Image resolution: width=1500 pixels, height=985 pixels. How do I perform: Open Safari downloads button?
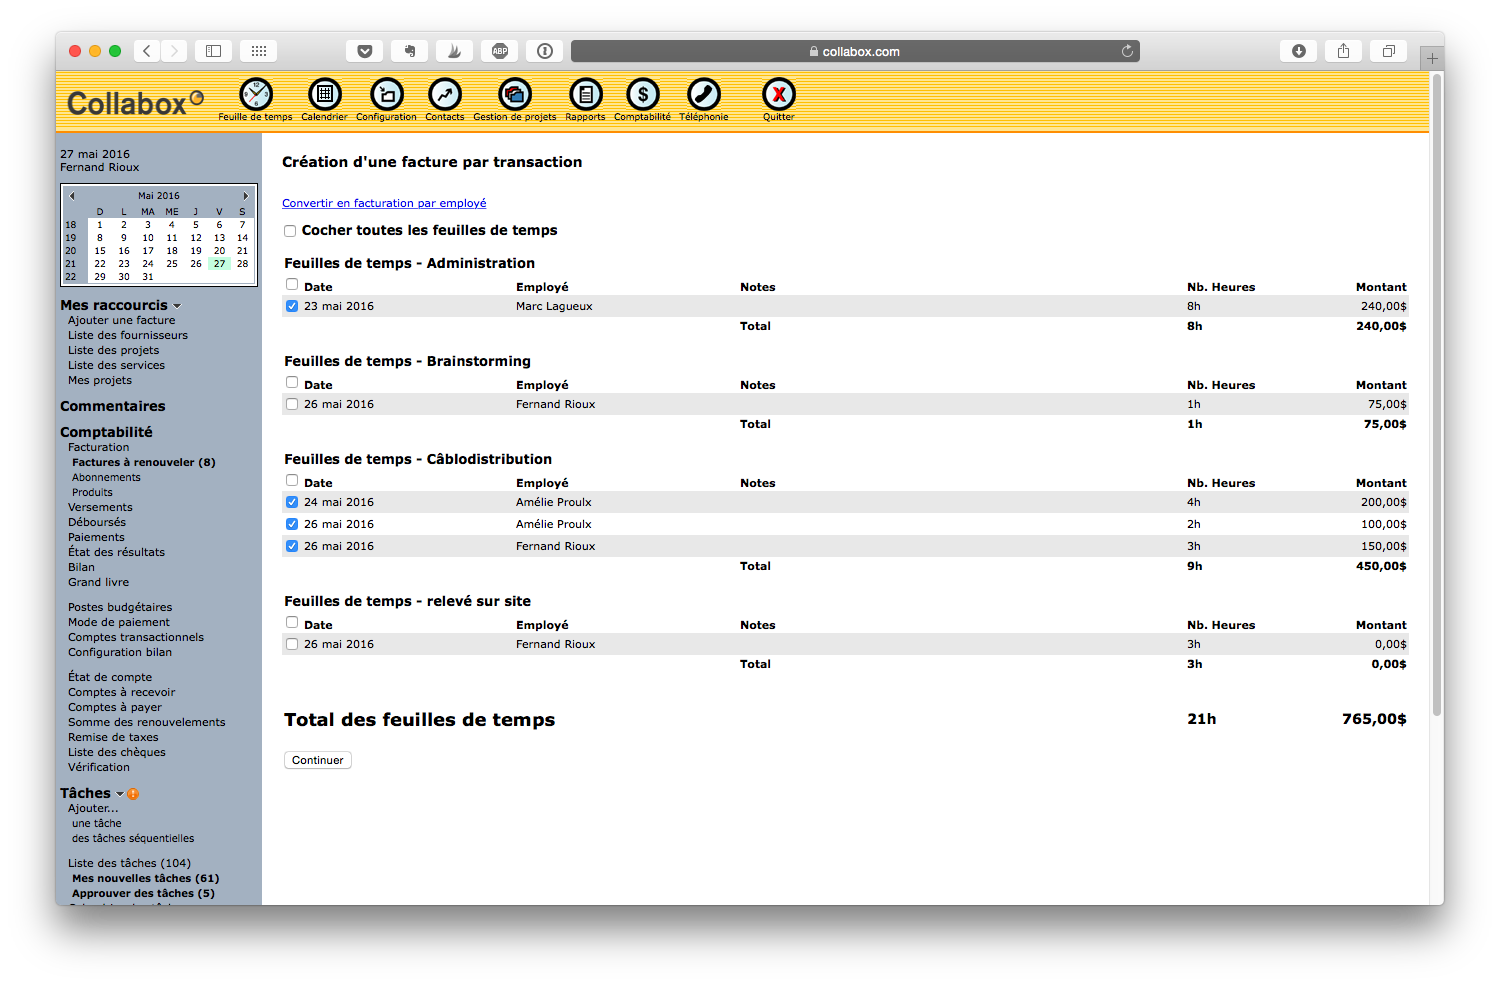click(x=1299, y=51)
